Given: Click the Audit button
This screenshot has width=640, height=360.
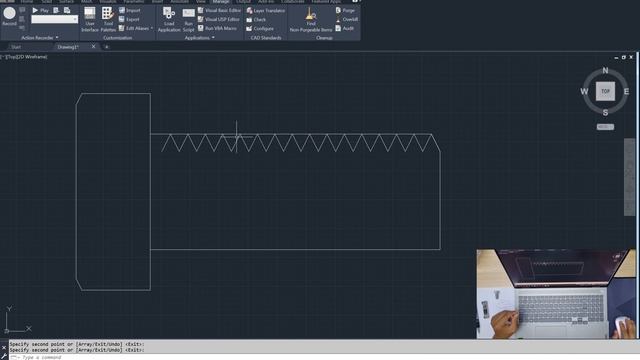Looking at the screenshot, I should click(344, 28).
